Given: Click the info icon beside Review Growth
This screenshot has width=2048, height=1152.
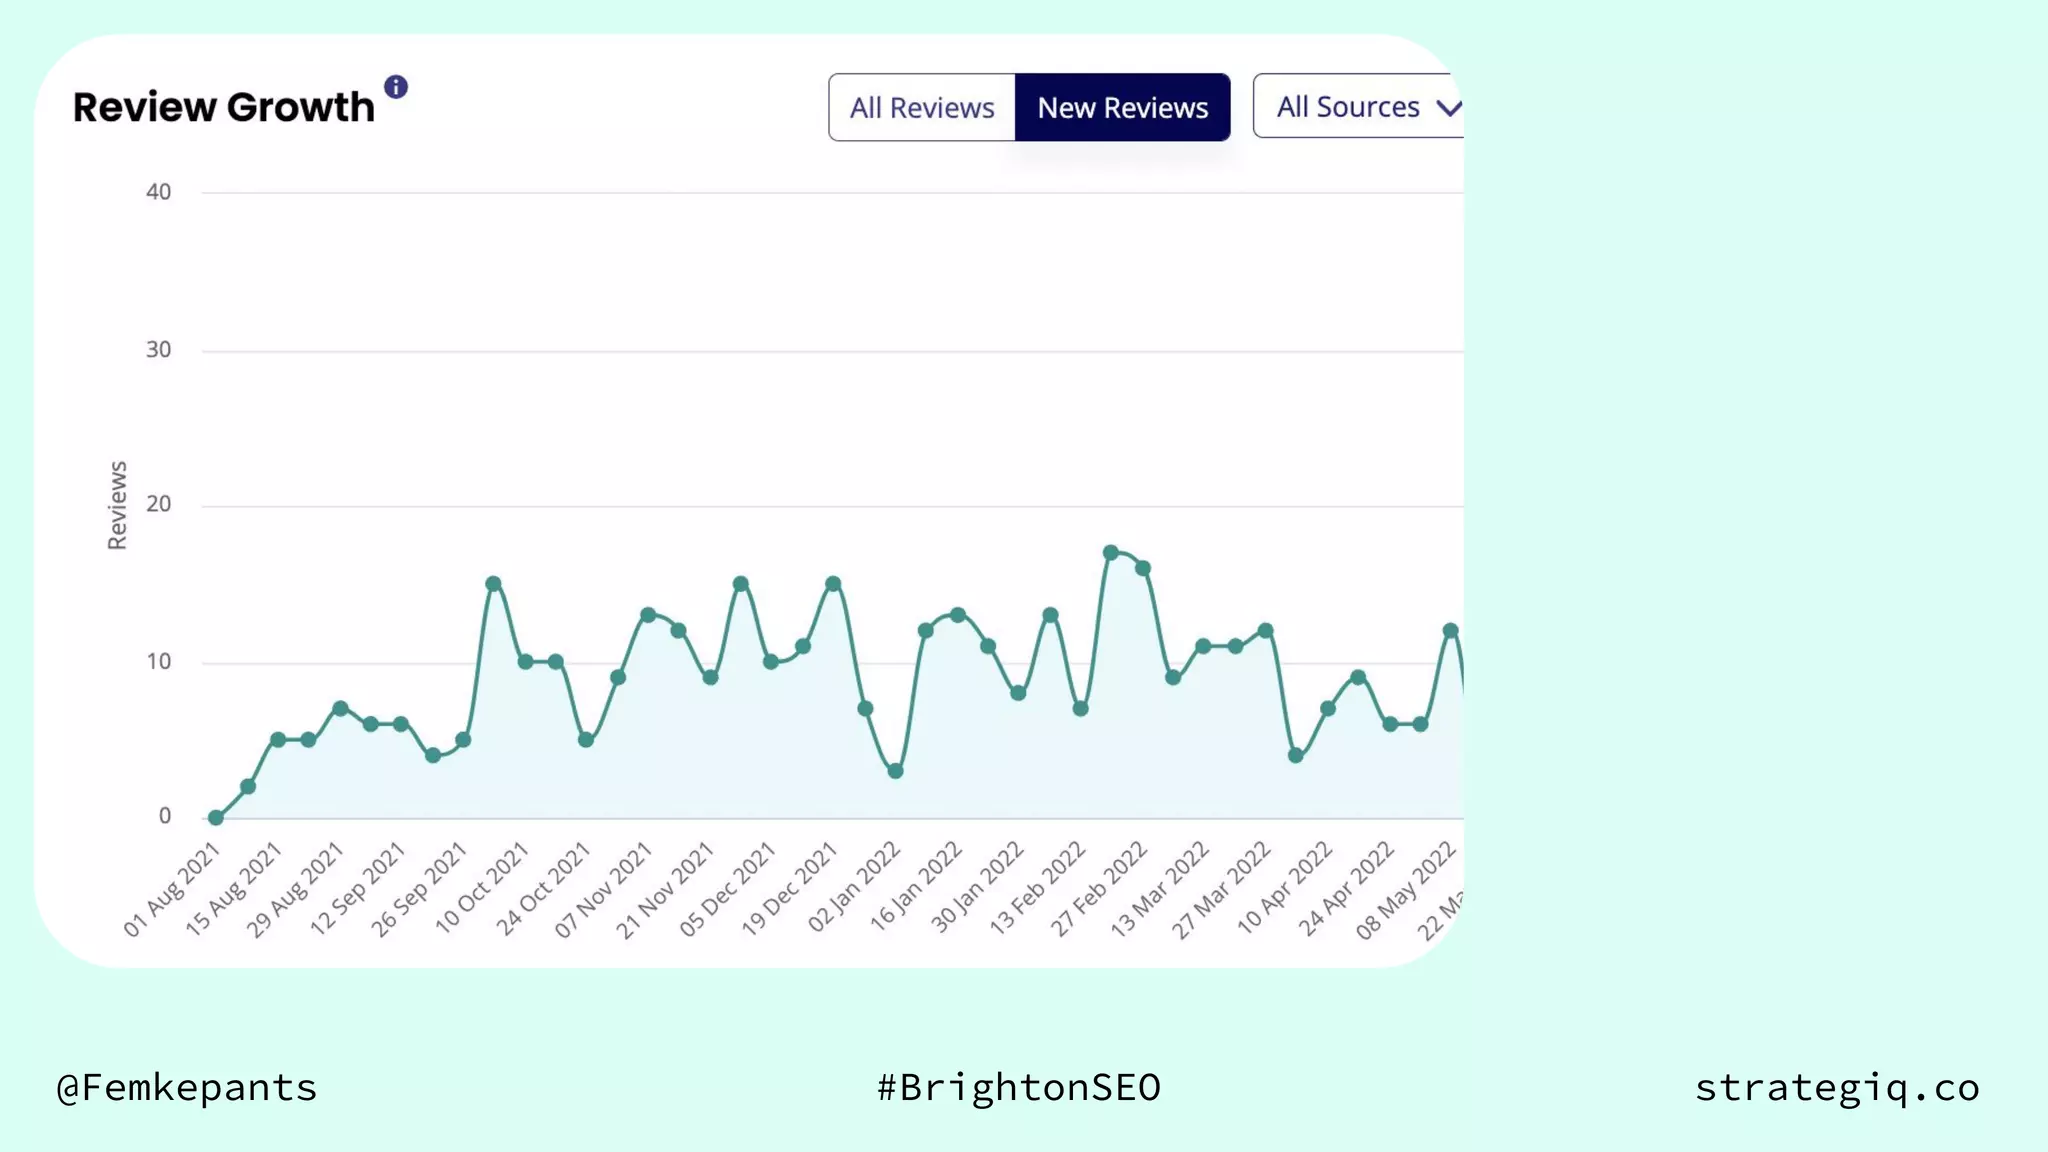Looking at the screenshot, I should click(396, 87).
